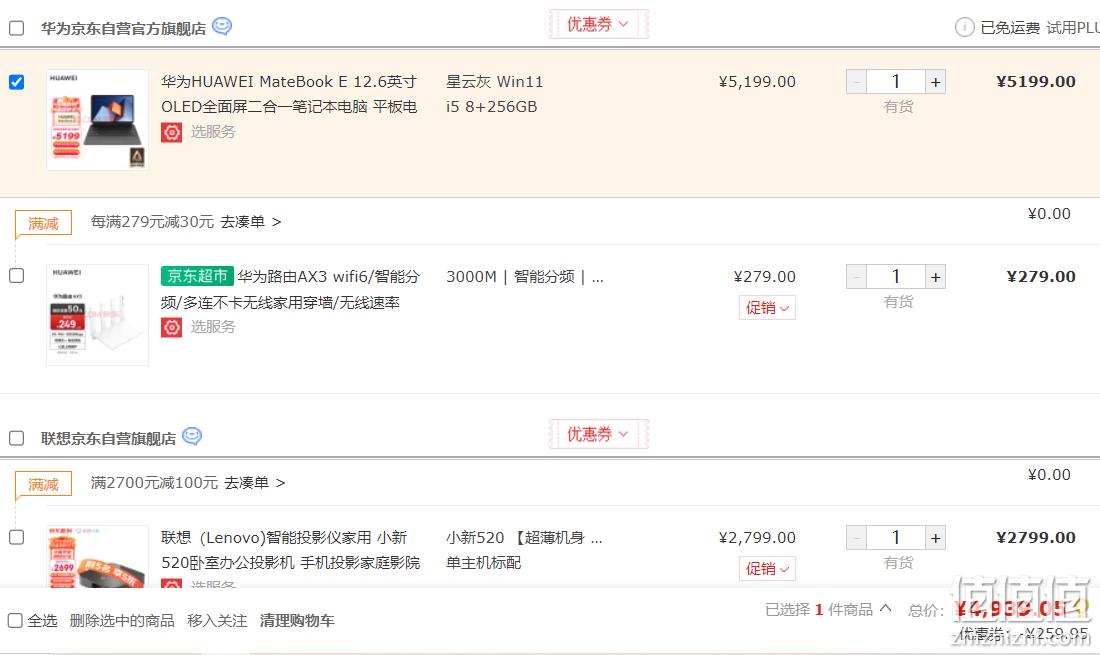Viewport: 1100px width, 655px height.
Task: Decrease 华为路由AX3 quantity with minus
Action: coord(857,277)
